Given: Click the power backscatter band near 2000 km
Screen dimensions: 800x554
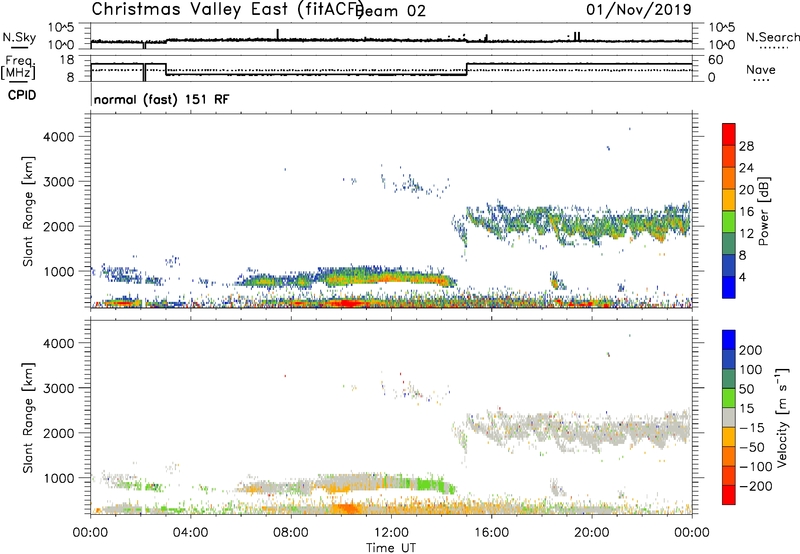Looking at the screenshot, I should 577,224.
